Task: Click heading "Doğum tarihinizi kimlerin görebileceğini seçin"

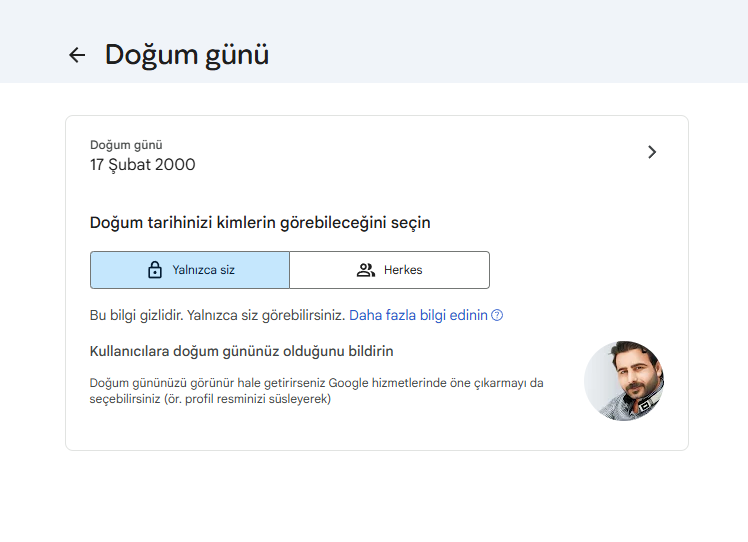Action: pos(260,222)
